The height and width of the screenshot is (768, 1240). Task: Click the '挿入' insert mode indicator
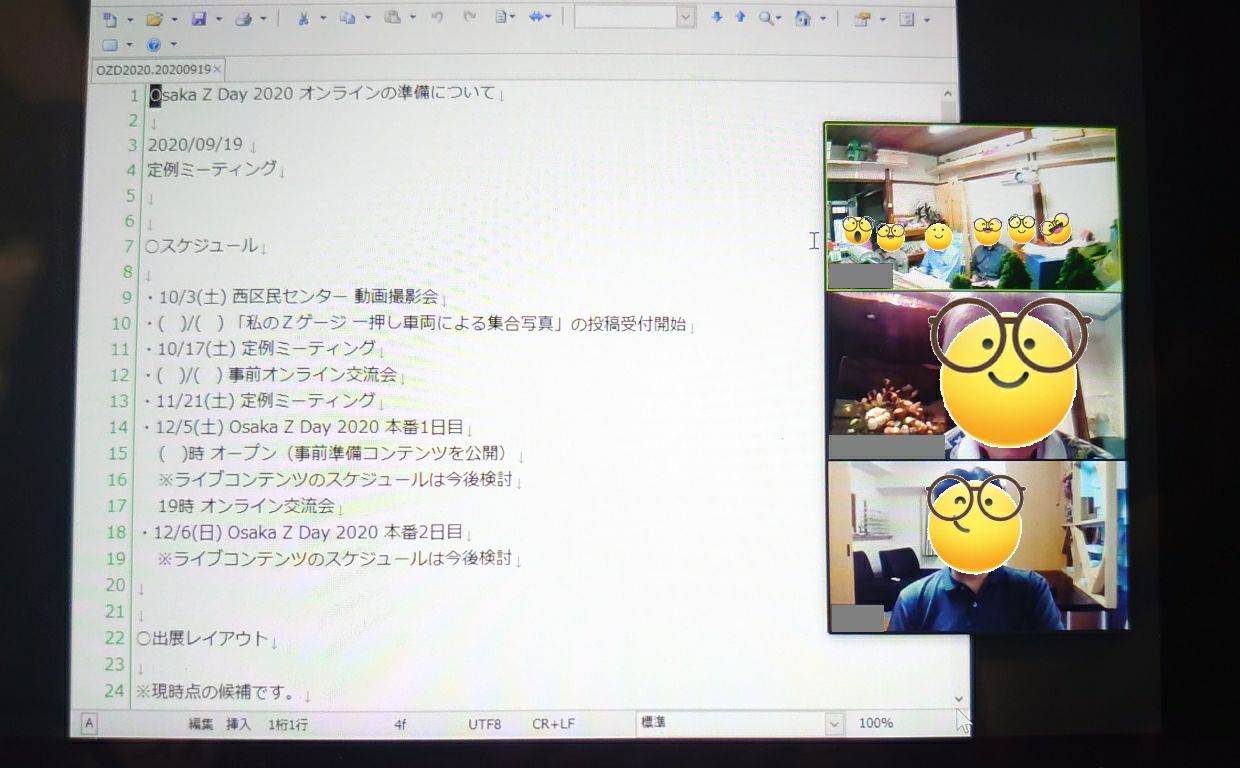[238, 723]
